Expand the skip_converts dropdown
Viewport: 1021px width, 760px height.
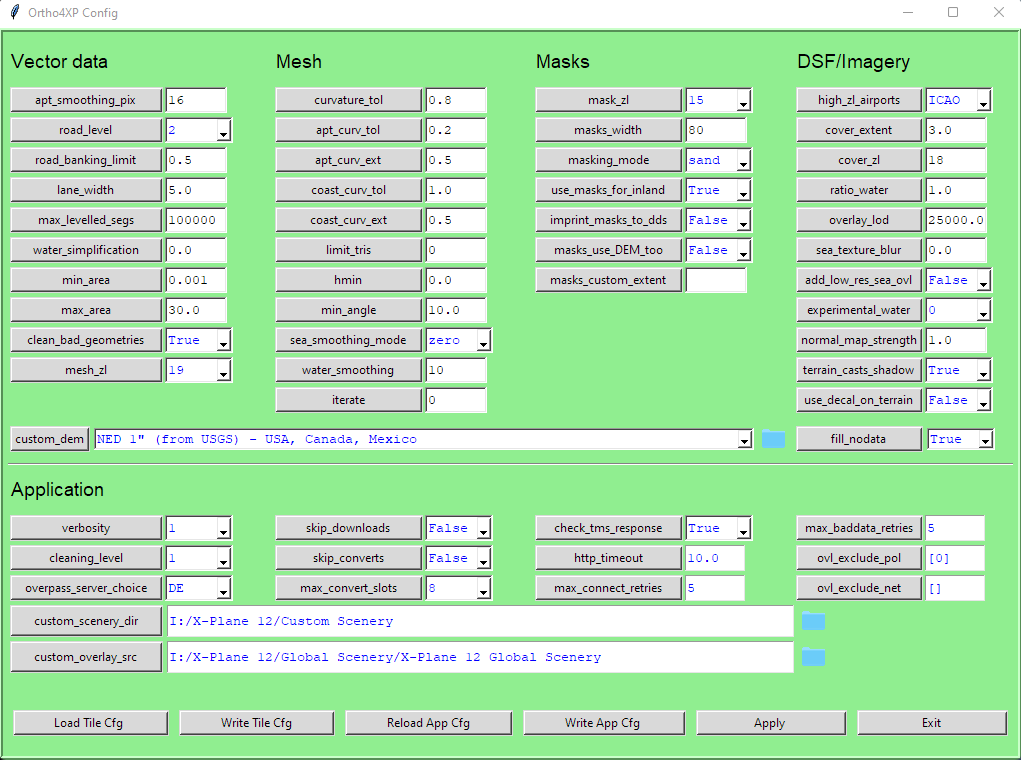coord(483,558)
